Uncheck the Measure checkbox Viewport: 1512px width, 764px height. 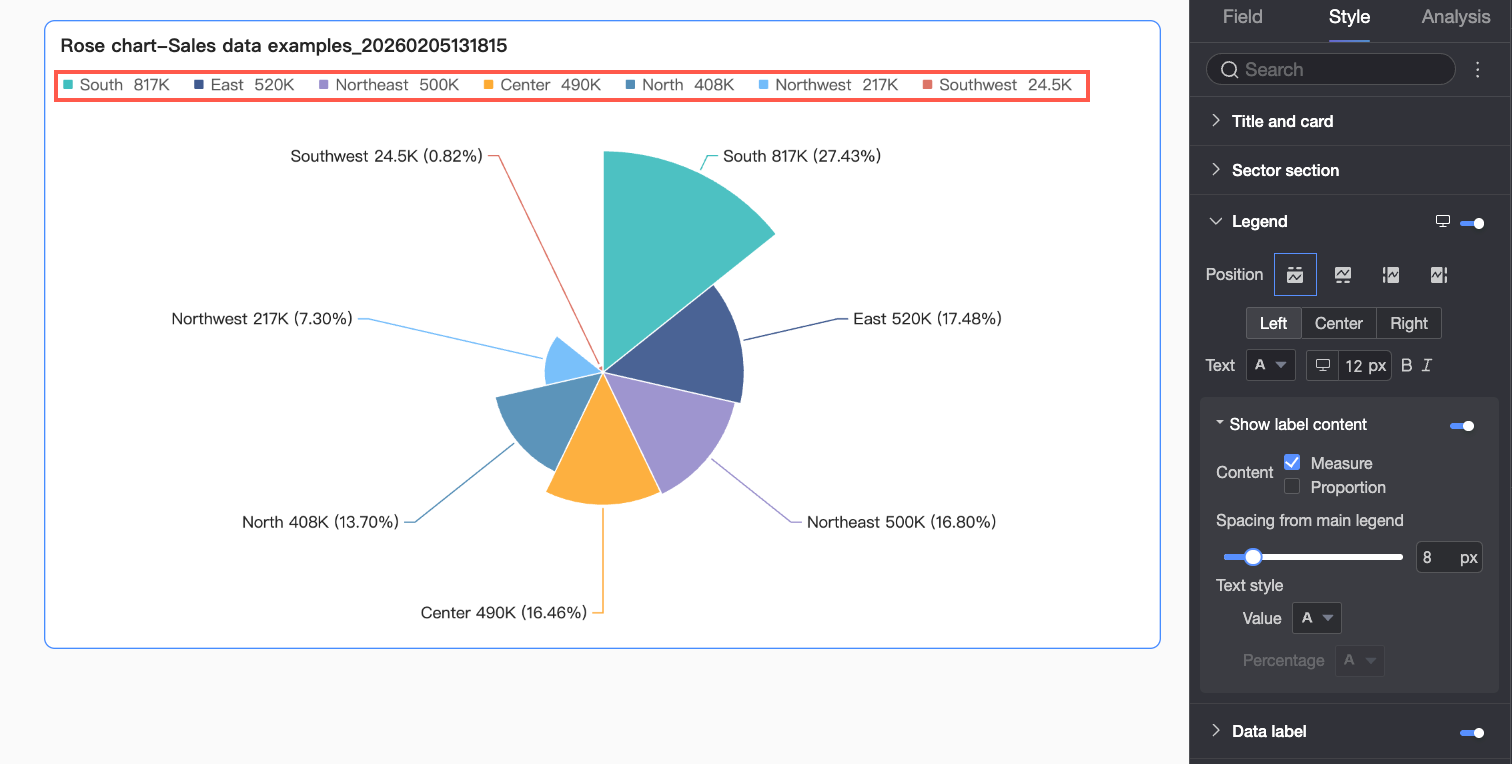[x=1292, y=462]
